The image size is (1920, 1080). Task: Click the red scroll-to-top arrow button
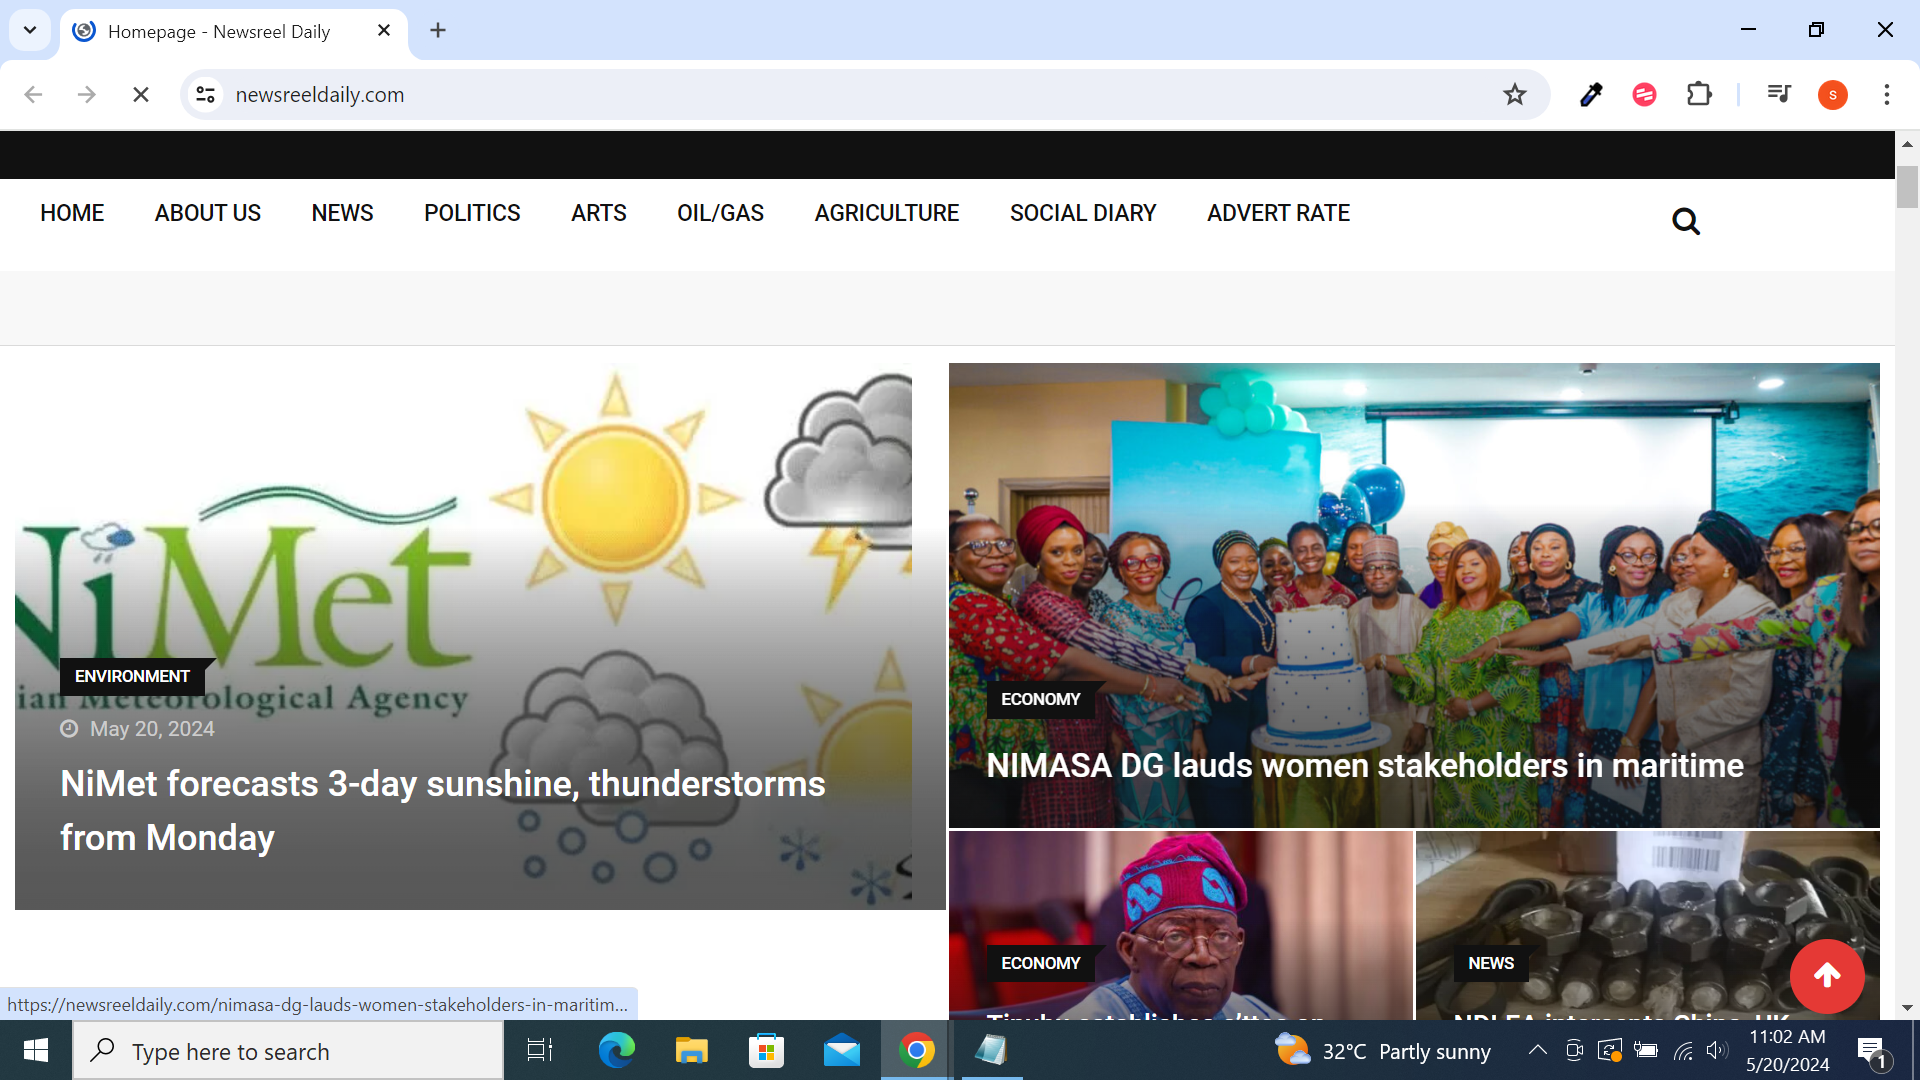(x=1827, y=976)
